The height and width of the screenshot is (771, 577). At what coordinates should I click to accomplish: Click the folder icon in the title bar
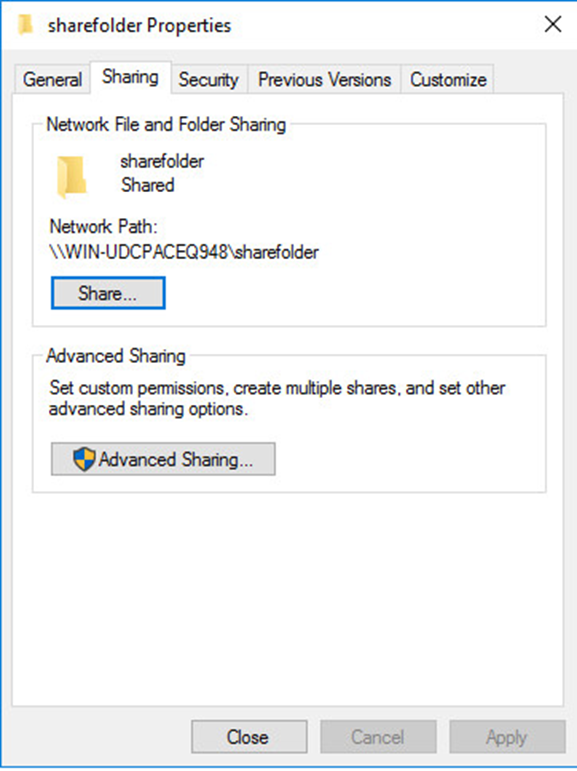point(25,25)
